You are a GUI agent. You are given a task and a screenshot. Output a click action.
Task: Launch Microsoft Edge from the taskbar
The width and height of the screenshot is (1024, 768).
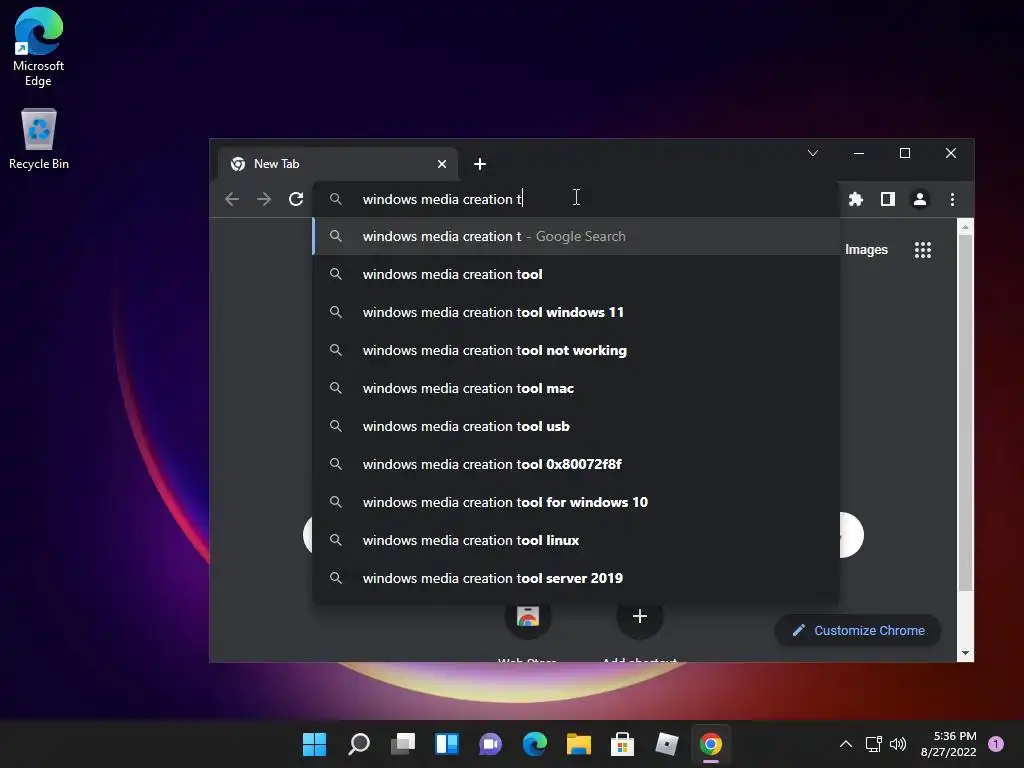click(535, 744)
